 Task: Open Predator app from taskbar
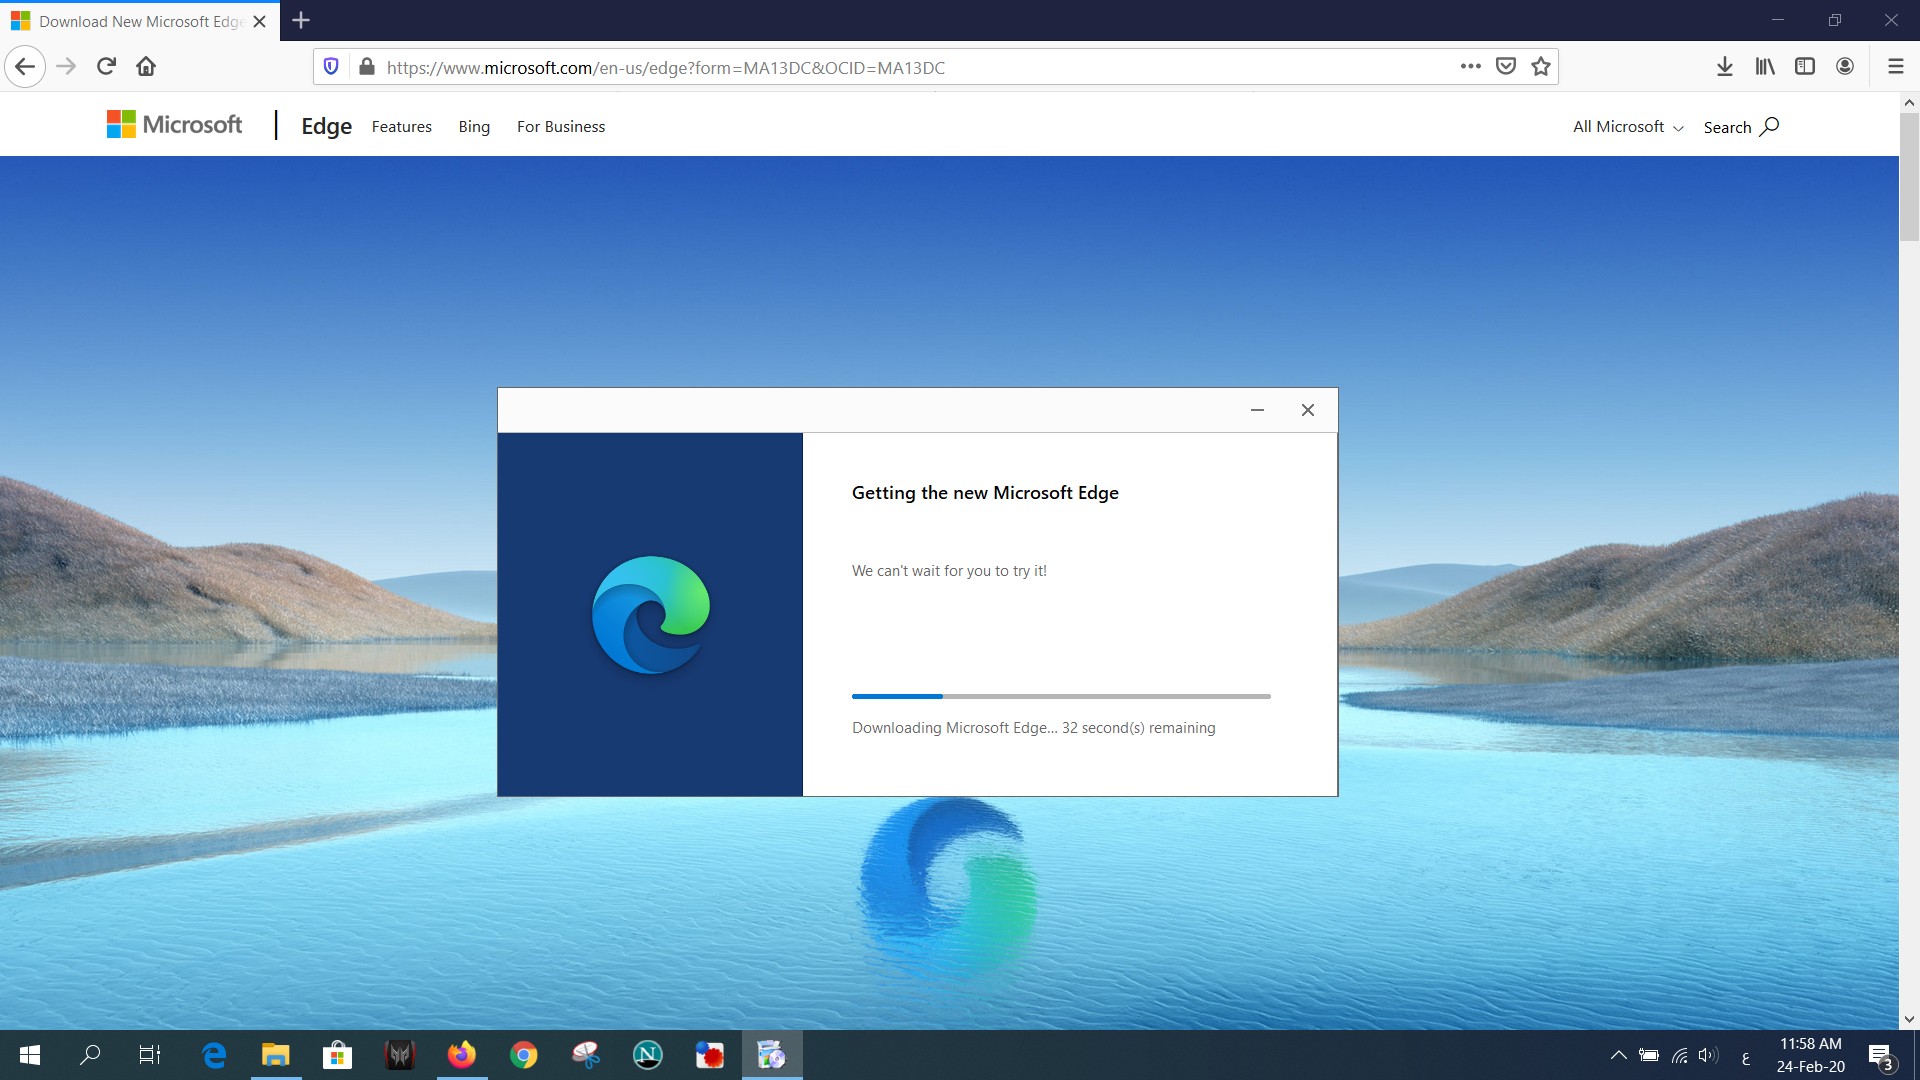point(400,1055)
